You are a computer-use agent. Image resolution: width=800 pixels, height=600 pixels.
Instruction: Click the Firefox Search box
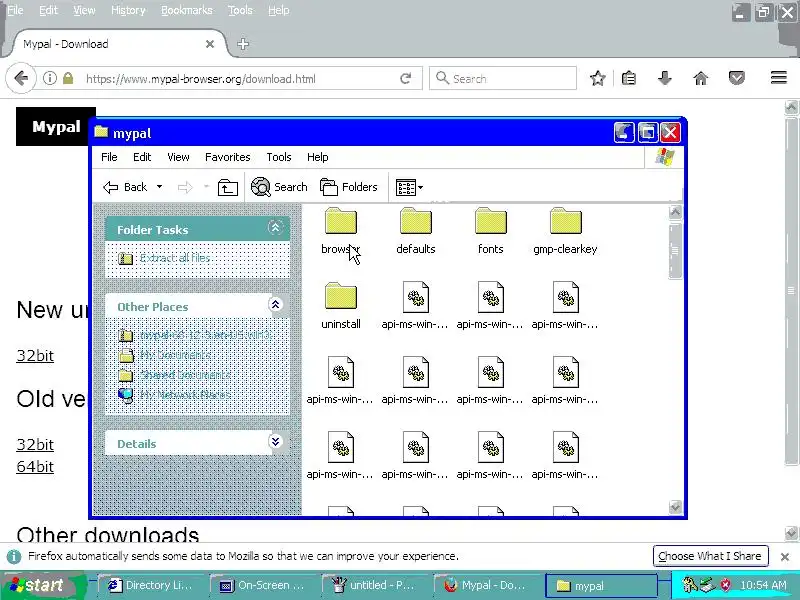[x=503, y=79]
